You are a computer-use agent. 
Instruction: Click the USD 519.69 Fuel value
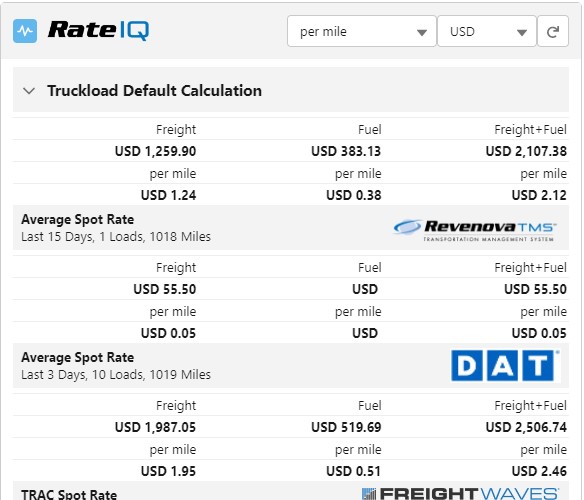coord(346,427)
